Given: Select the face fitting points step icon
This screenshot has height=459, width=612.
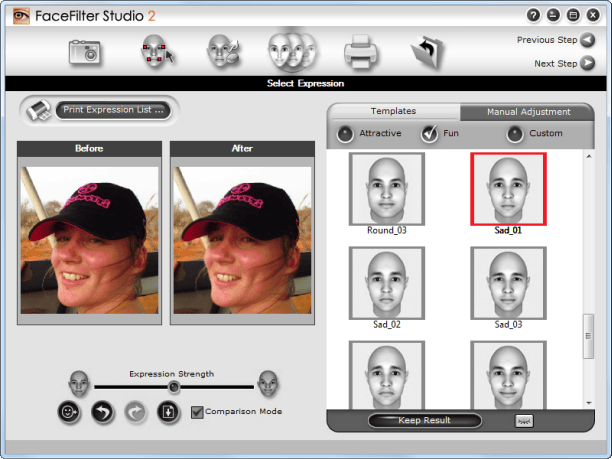Looking at the screenshot, I should click(157, 52).
